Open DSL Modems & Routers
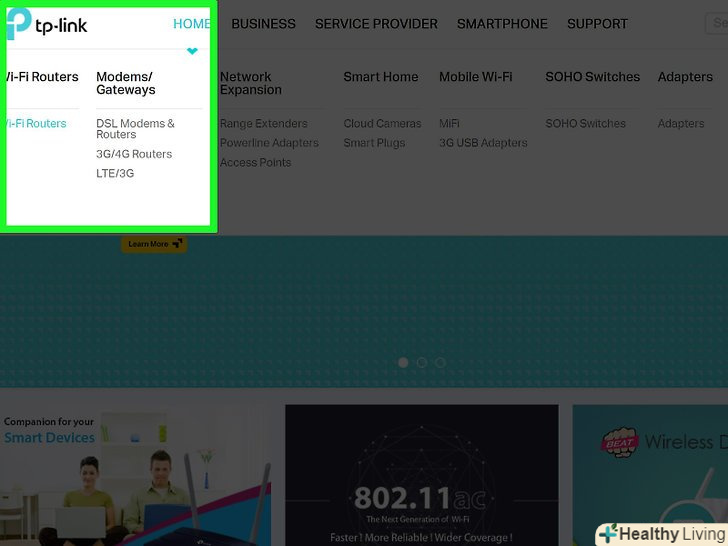Screen dimensions: 728x546 pyautogui.click(x=135, y=129)
